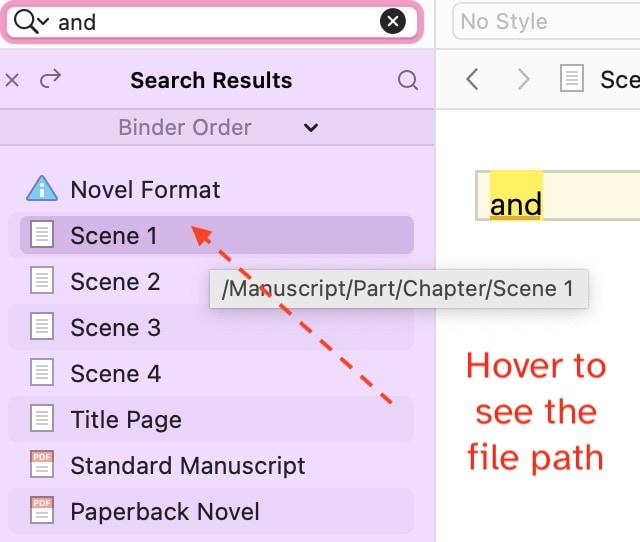Click the magnifier icon in the Search Results header

(408, 80)
